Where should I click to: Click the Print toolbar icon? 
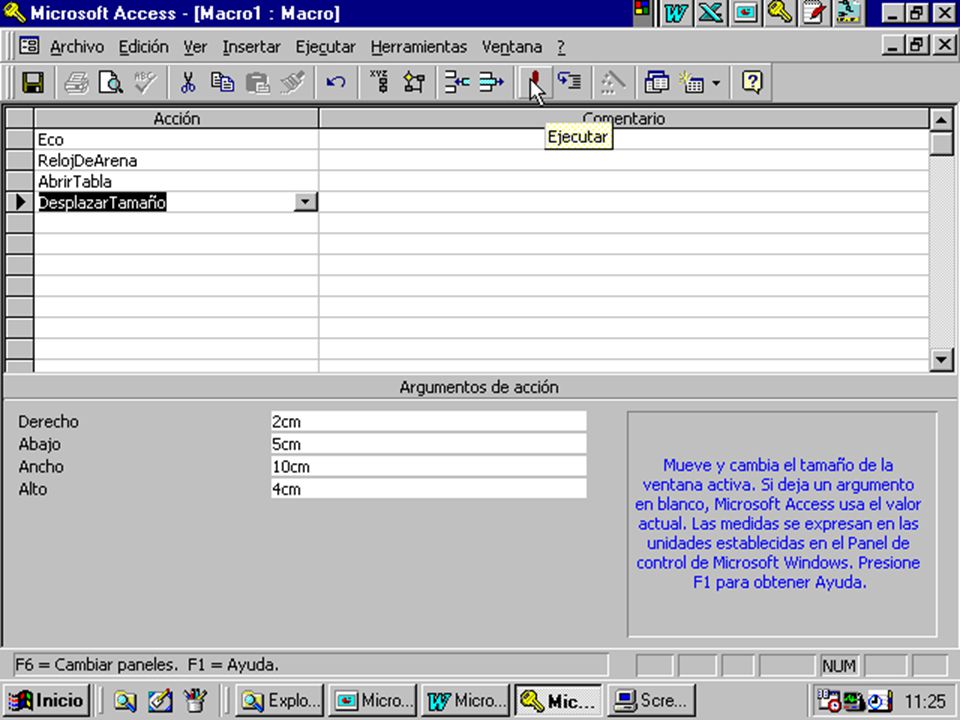pyautogui.click(x=77, y=82)
